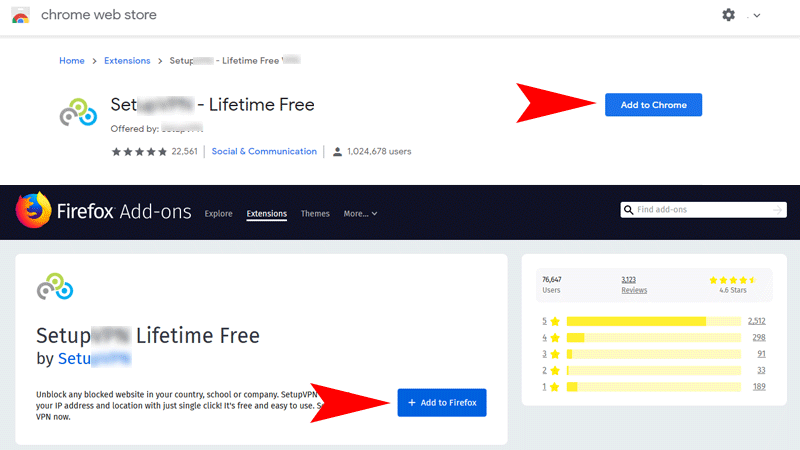This screenshot has height=450, width=800.
Task: Open the 22,561 star ratings
Action: click(154, 152)
